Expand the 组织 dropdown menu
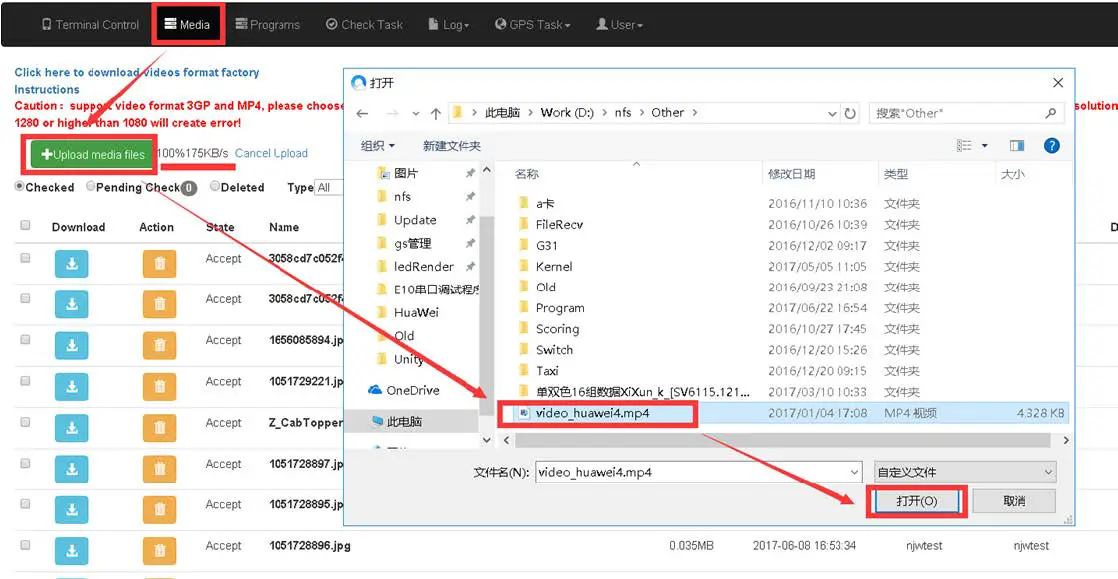Screen dimensions: 1118x579 378,145
